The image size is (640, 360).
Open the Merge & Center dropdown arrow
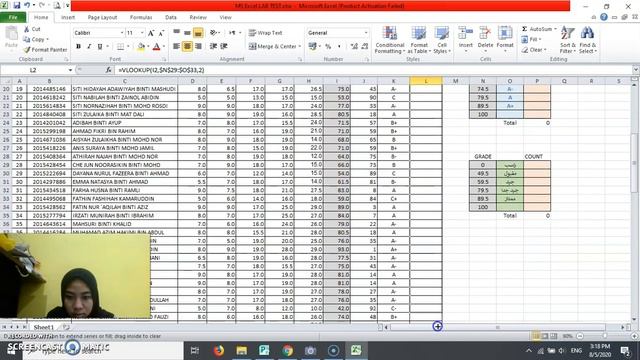300,47
